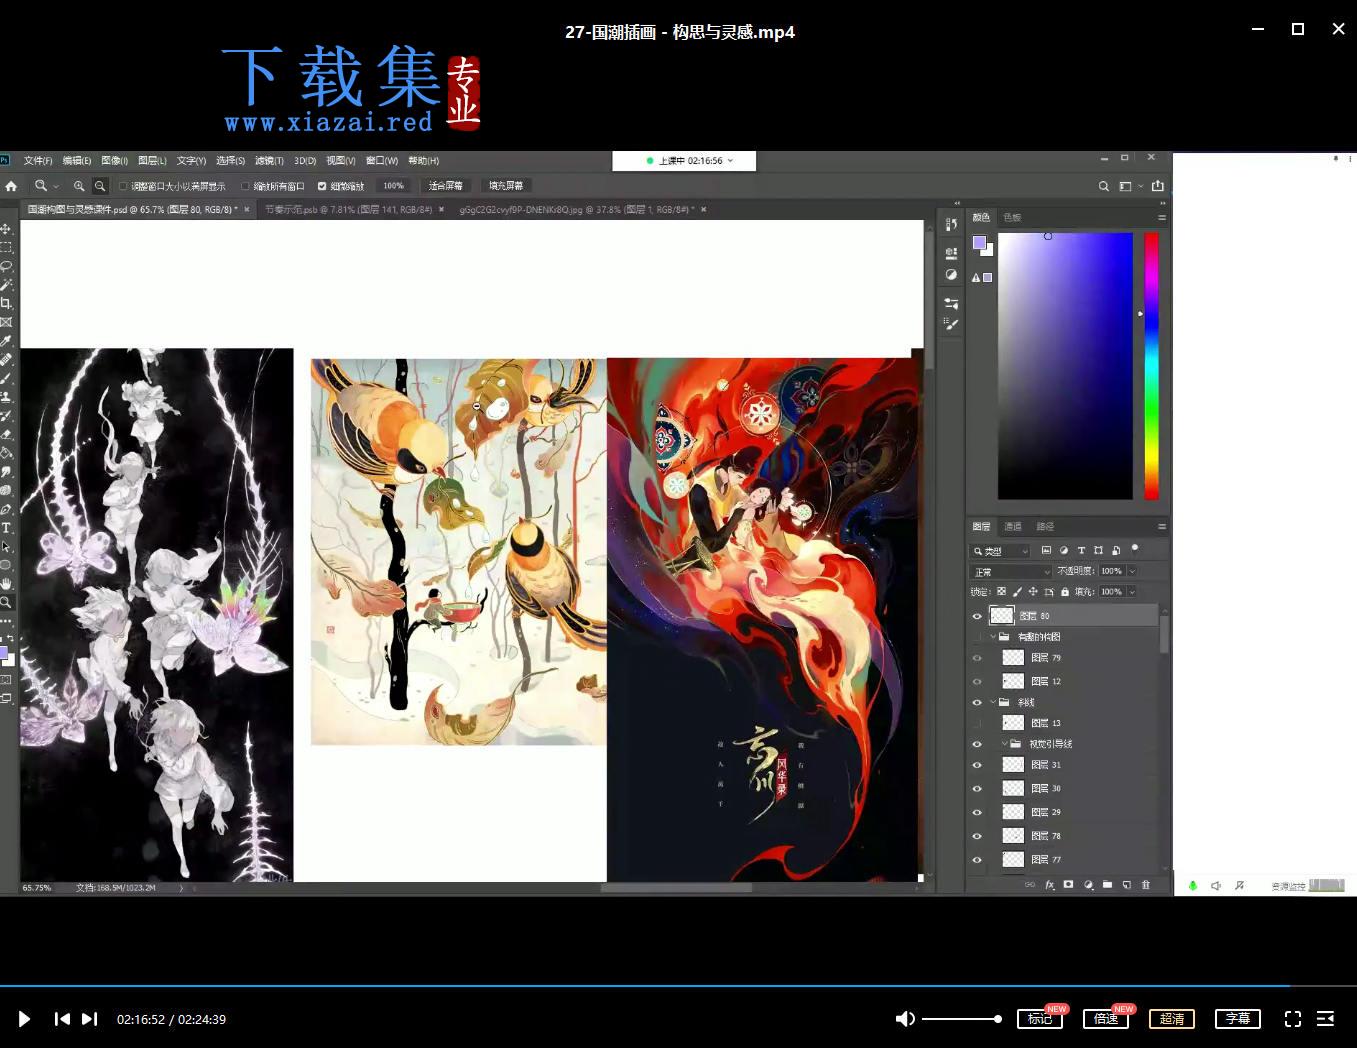Open the Layers panel menu icon

click(1161, 526)
